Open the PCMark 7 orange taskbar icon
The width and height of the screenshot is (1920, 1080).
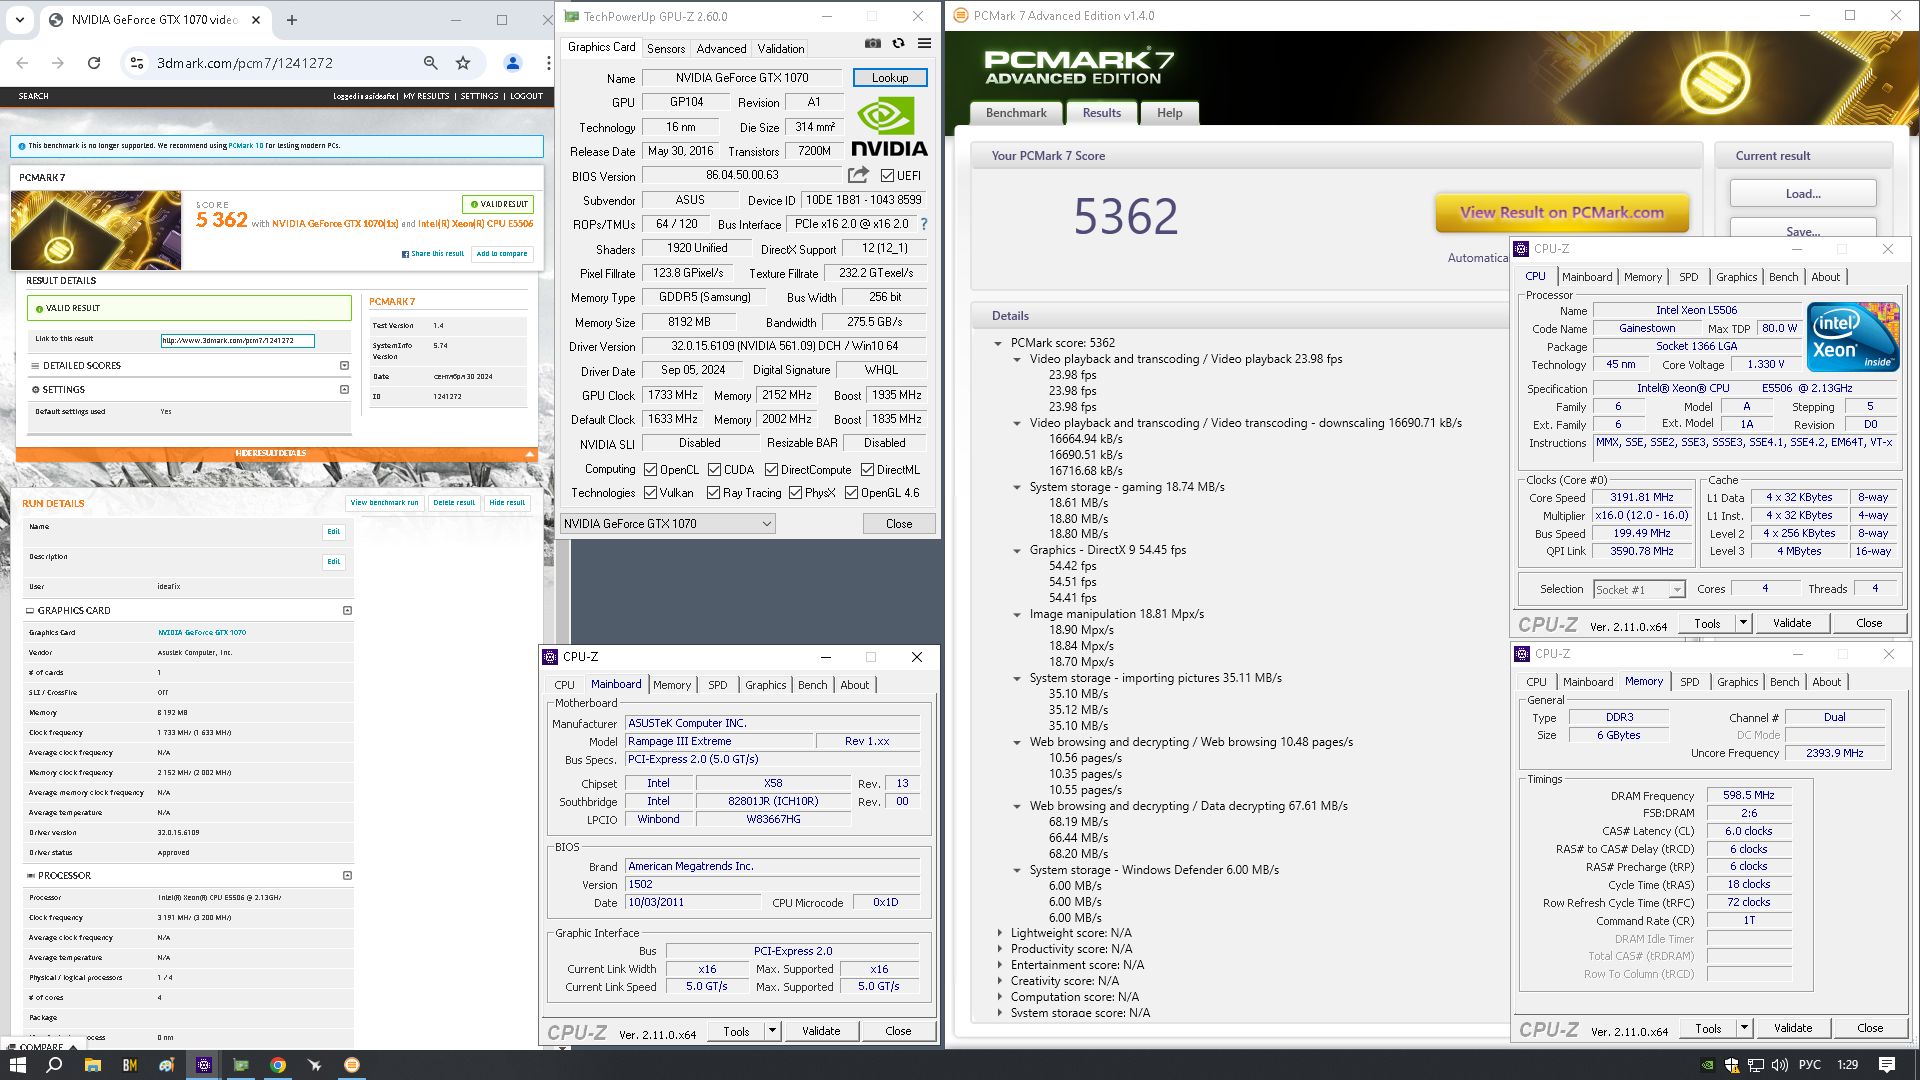pos(352,1065)
